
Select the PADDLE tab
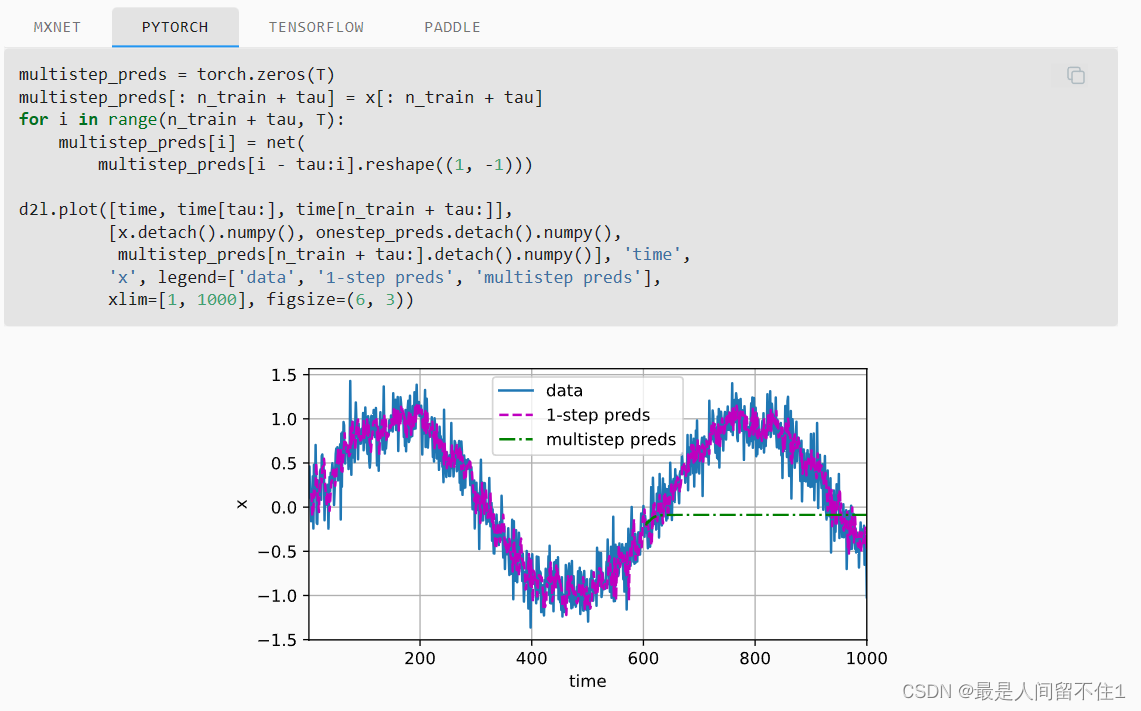coord(452,27)
